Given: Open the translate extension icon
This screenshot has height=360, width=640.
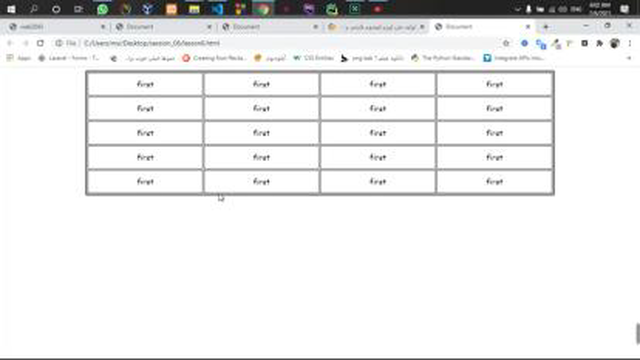Looking at the screenshot, I should click(x=541, y=43).
